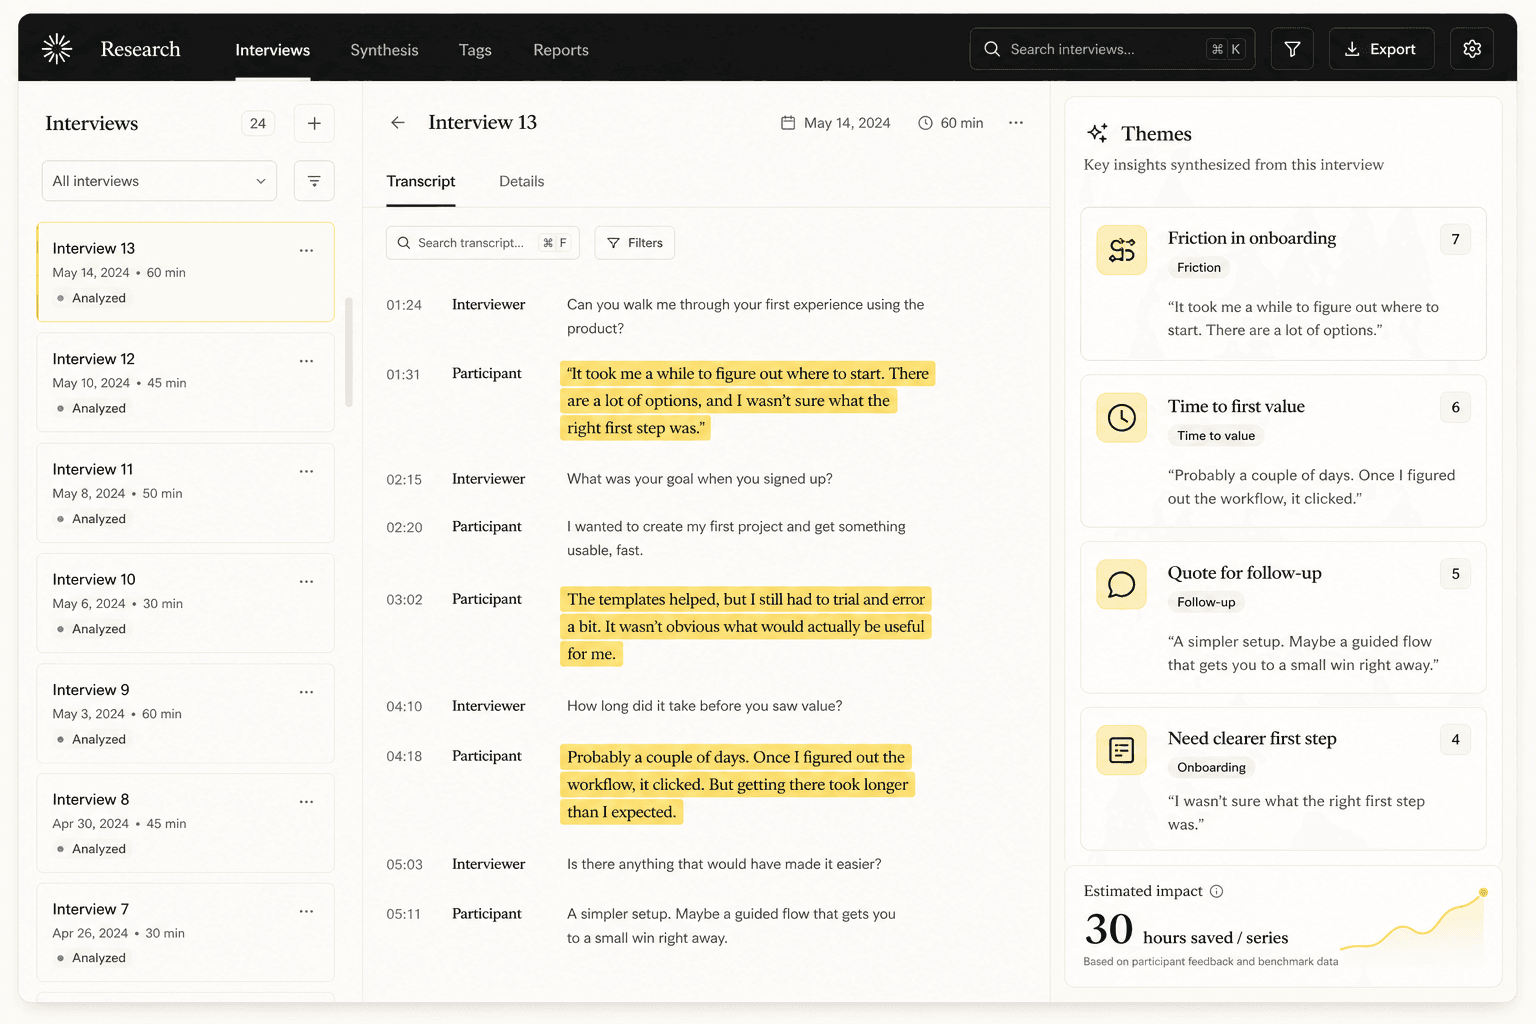The image size is (1536, 1024).
Task: Open transcript Filters button
Action: click(x=635, y=243)
